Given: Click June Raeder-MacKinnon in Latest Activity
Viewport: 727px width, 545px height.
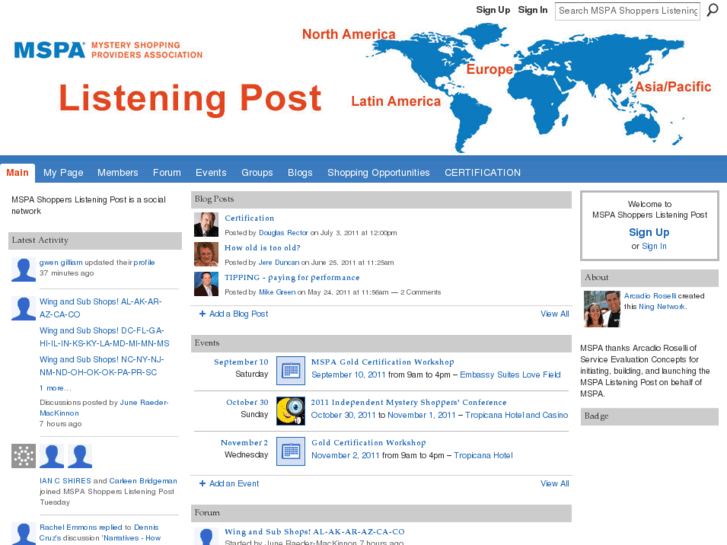Looking at the screenshot, I should point(104,408).
